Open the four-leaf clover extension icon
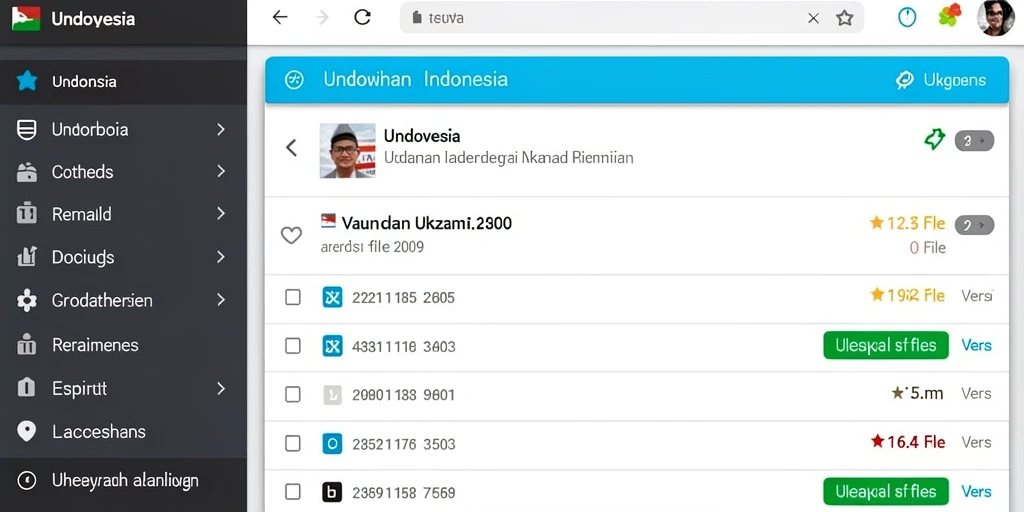 click(950, 16)
